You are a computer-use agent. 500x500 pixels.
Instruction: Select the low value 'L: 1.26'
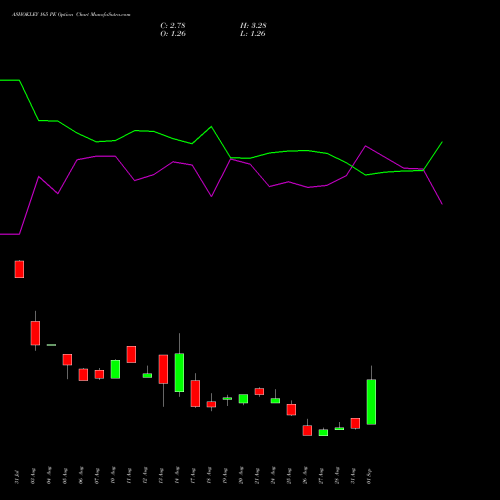tap(253, 34)
